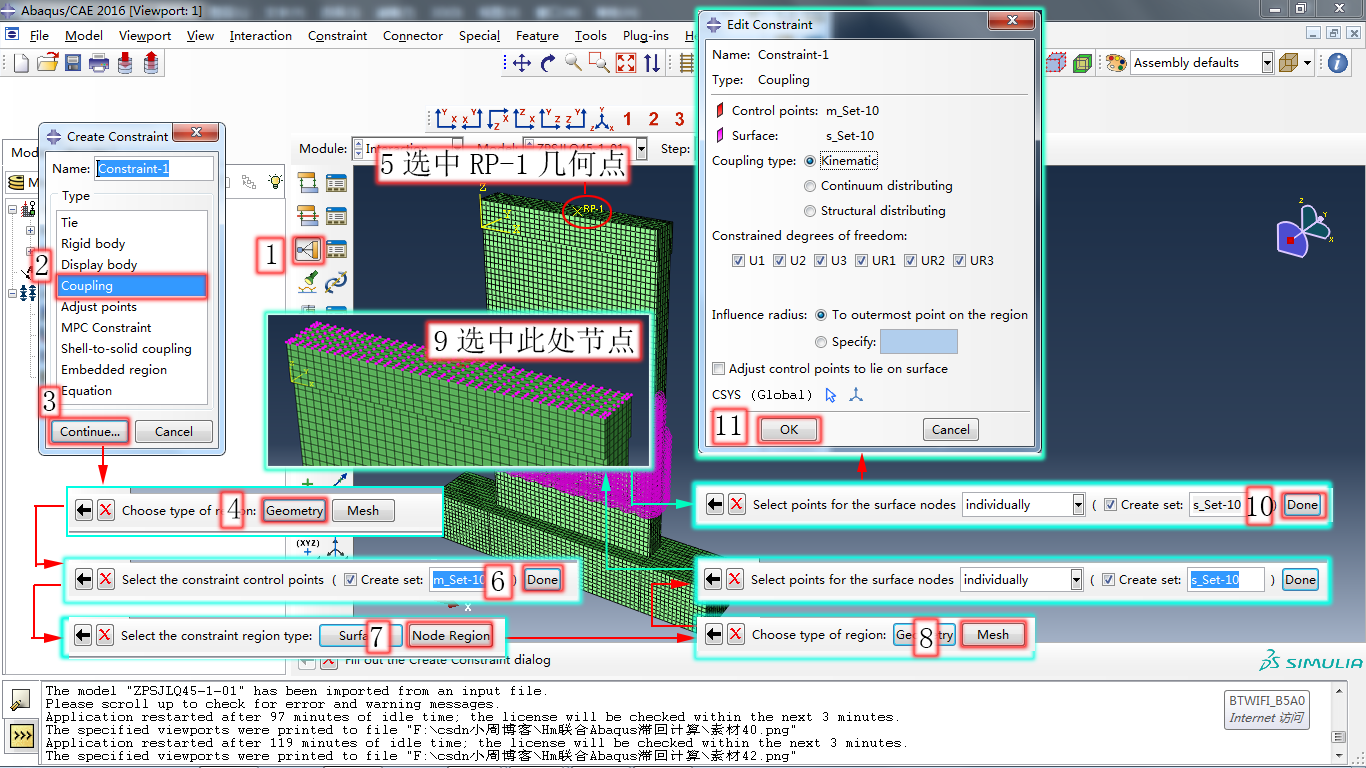1366x768 pixels.
Task: Enable Adjust control points to lie on surface
Action: (718, 369)
